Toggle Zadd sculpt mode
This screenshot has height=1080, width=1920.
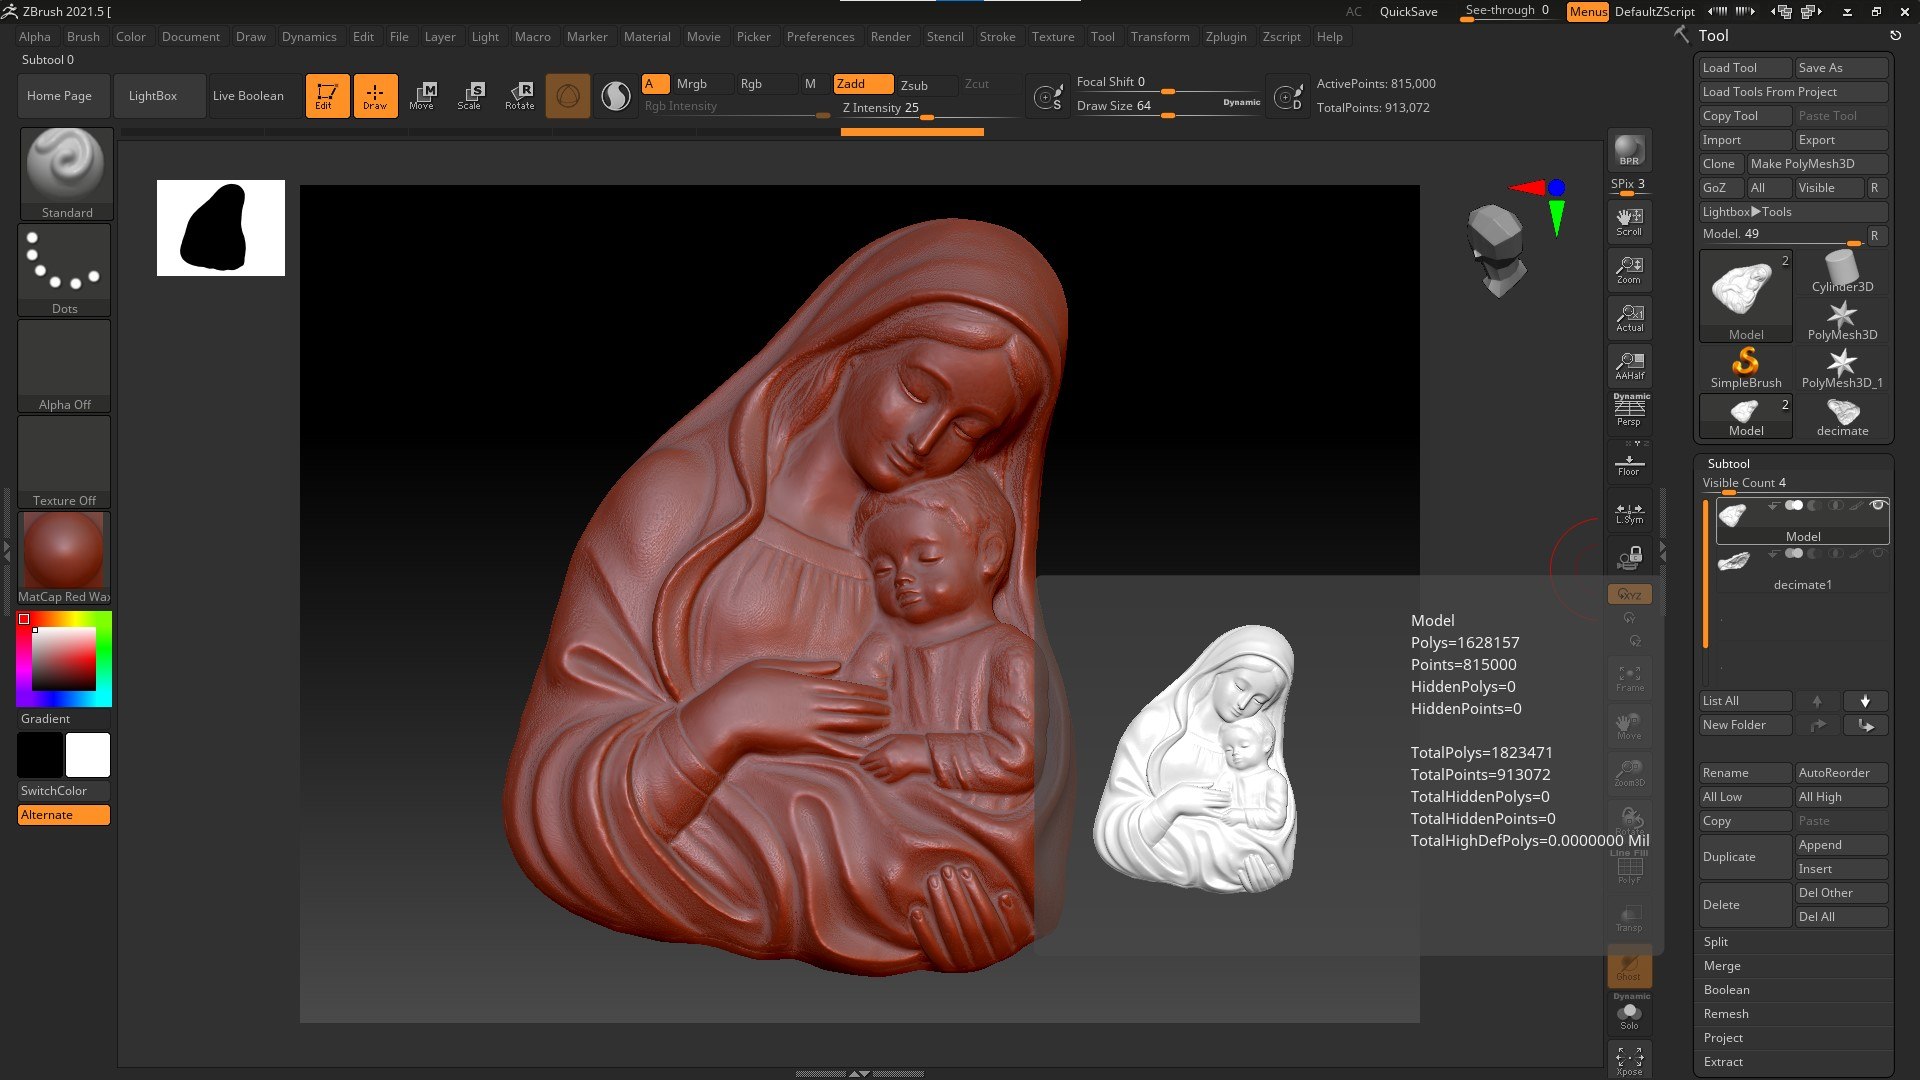point(863,84)
